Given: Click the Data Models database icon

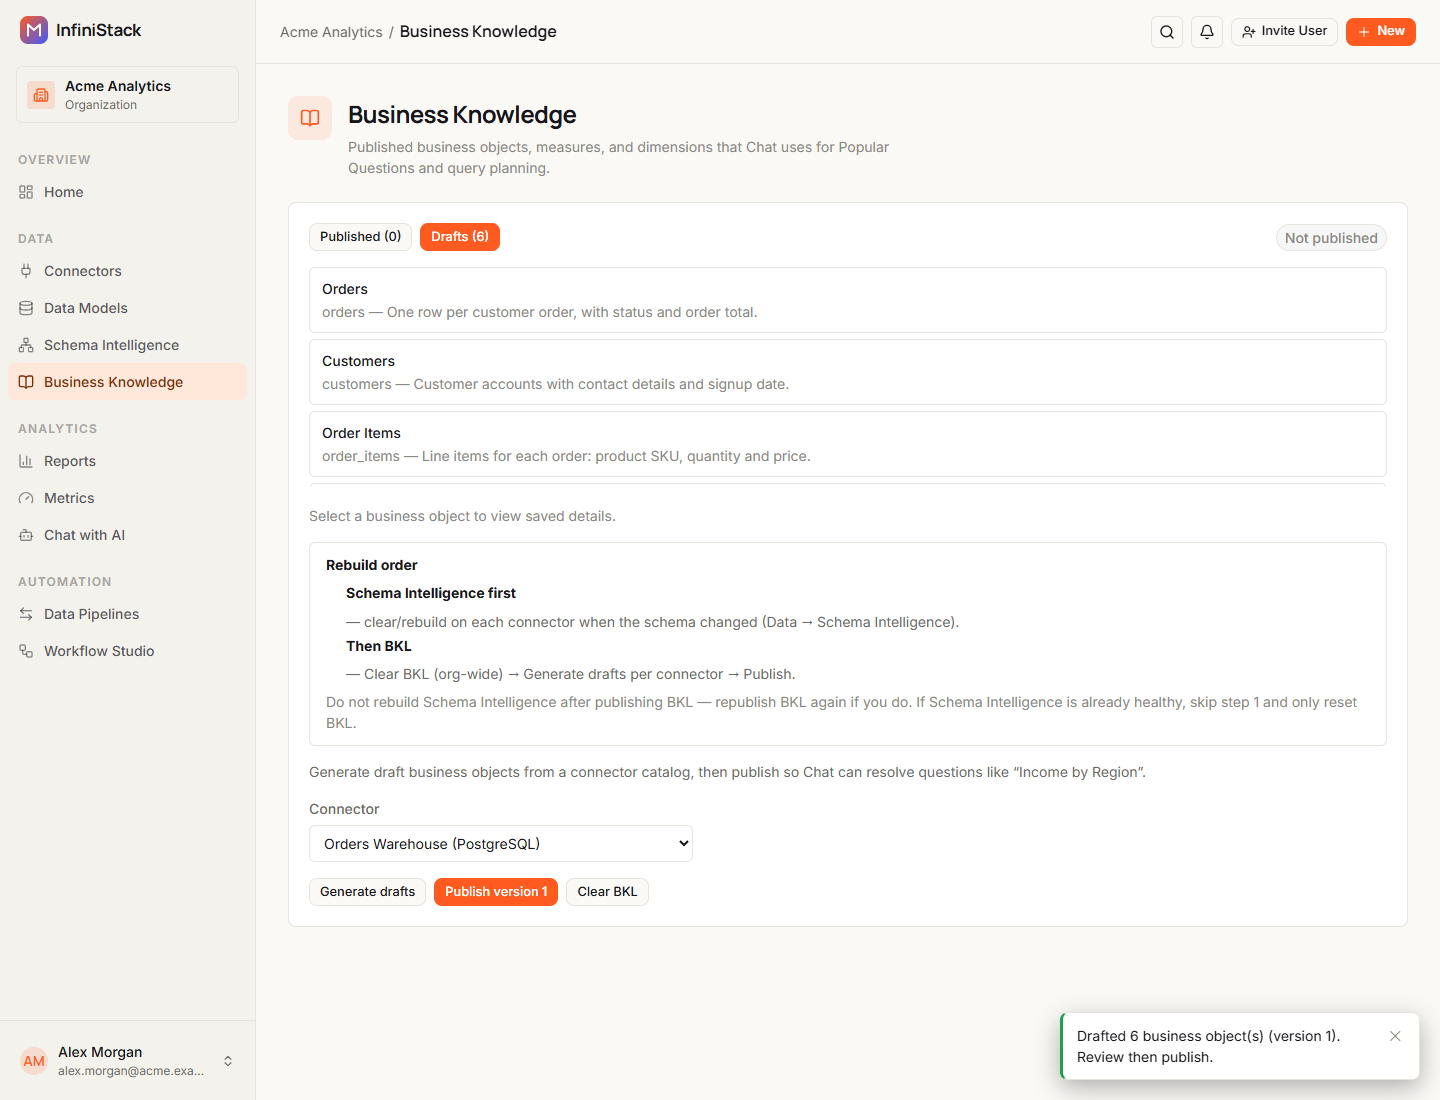Looking at the screenshot, I should coord(26,308).
